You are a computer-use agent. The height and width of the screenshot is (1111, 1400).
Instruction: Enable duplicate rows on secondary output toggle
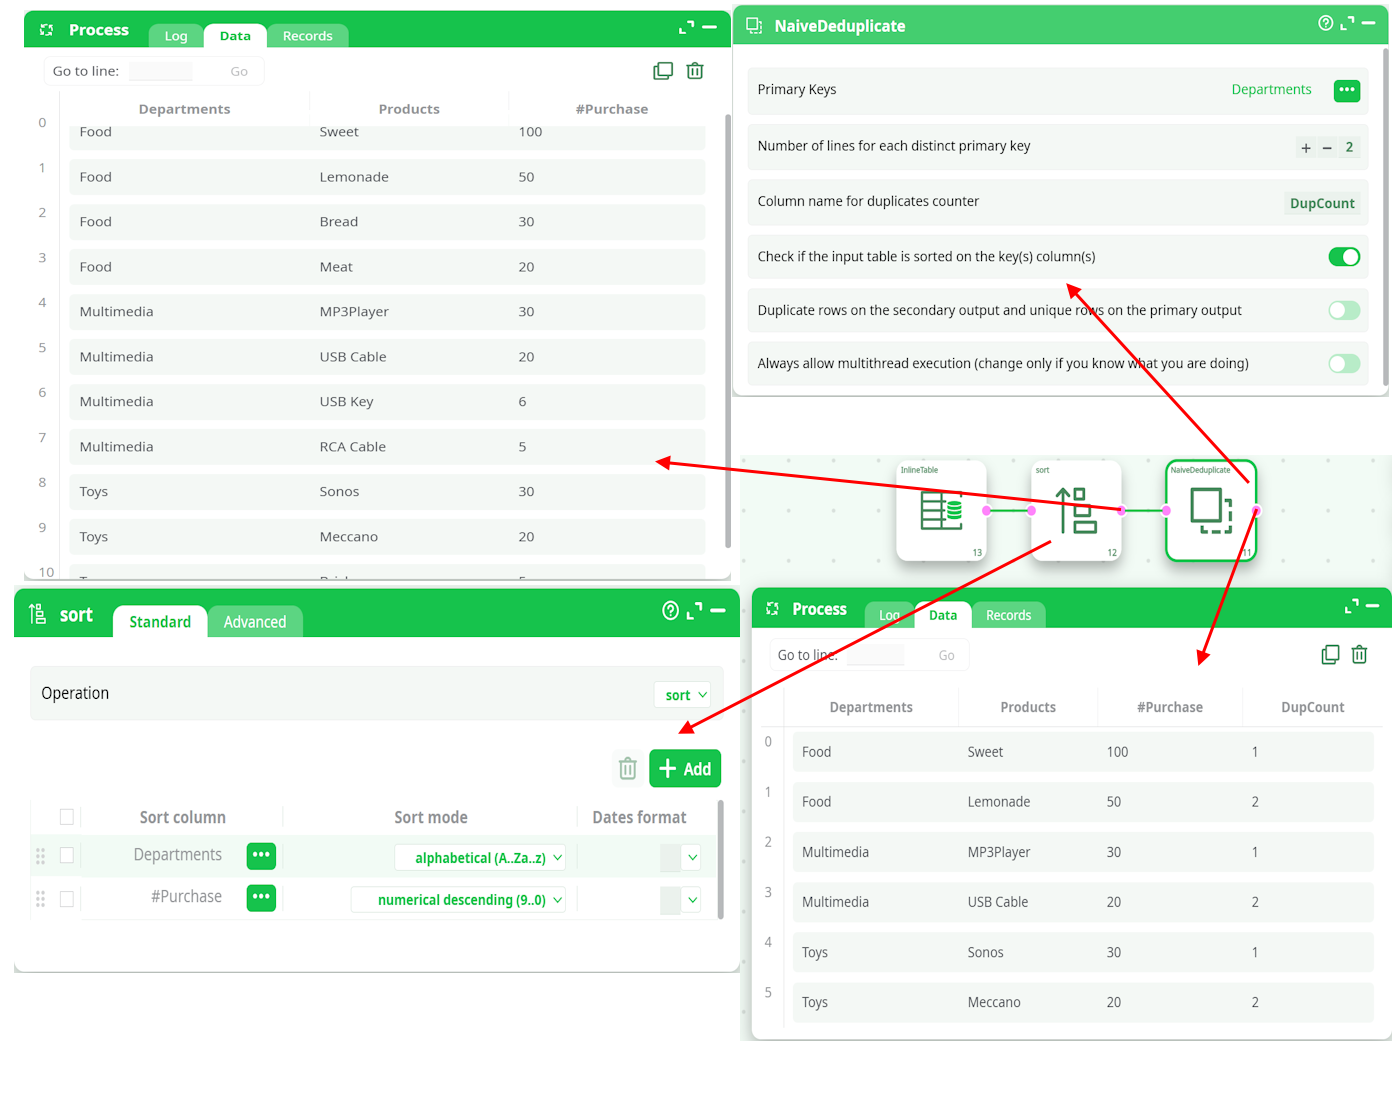pos(1344,311)
